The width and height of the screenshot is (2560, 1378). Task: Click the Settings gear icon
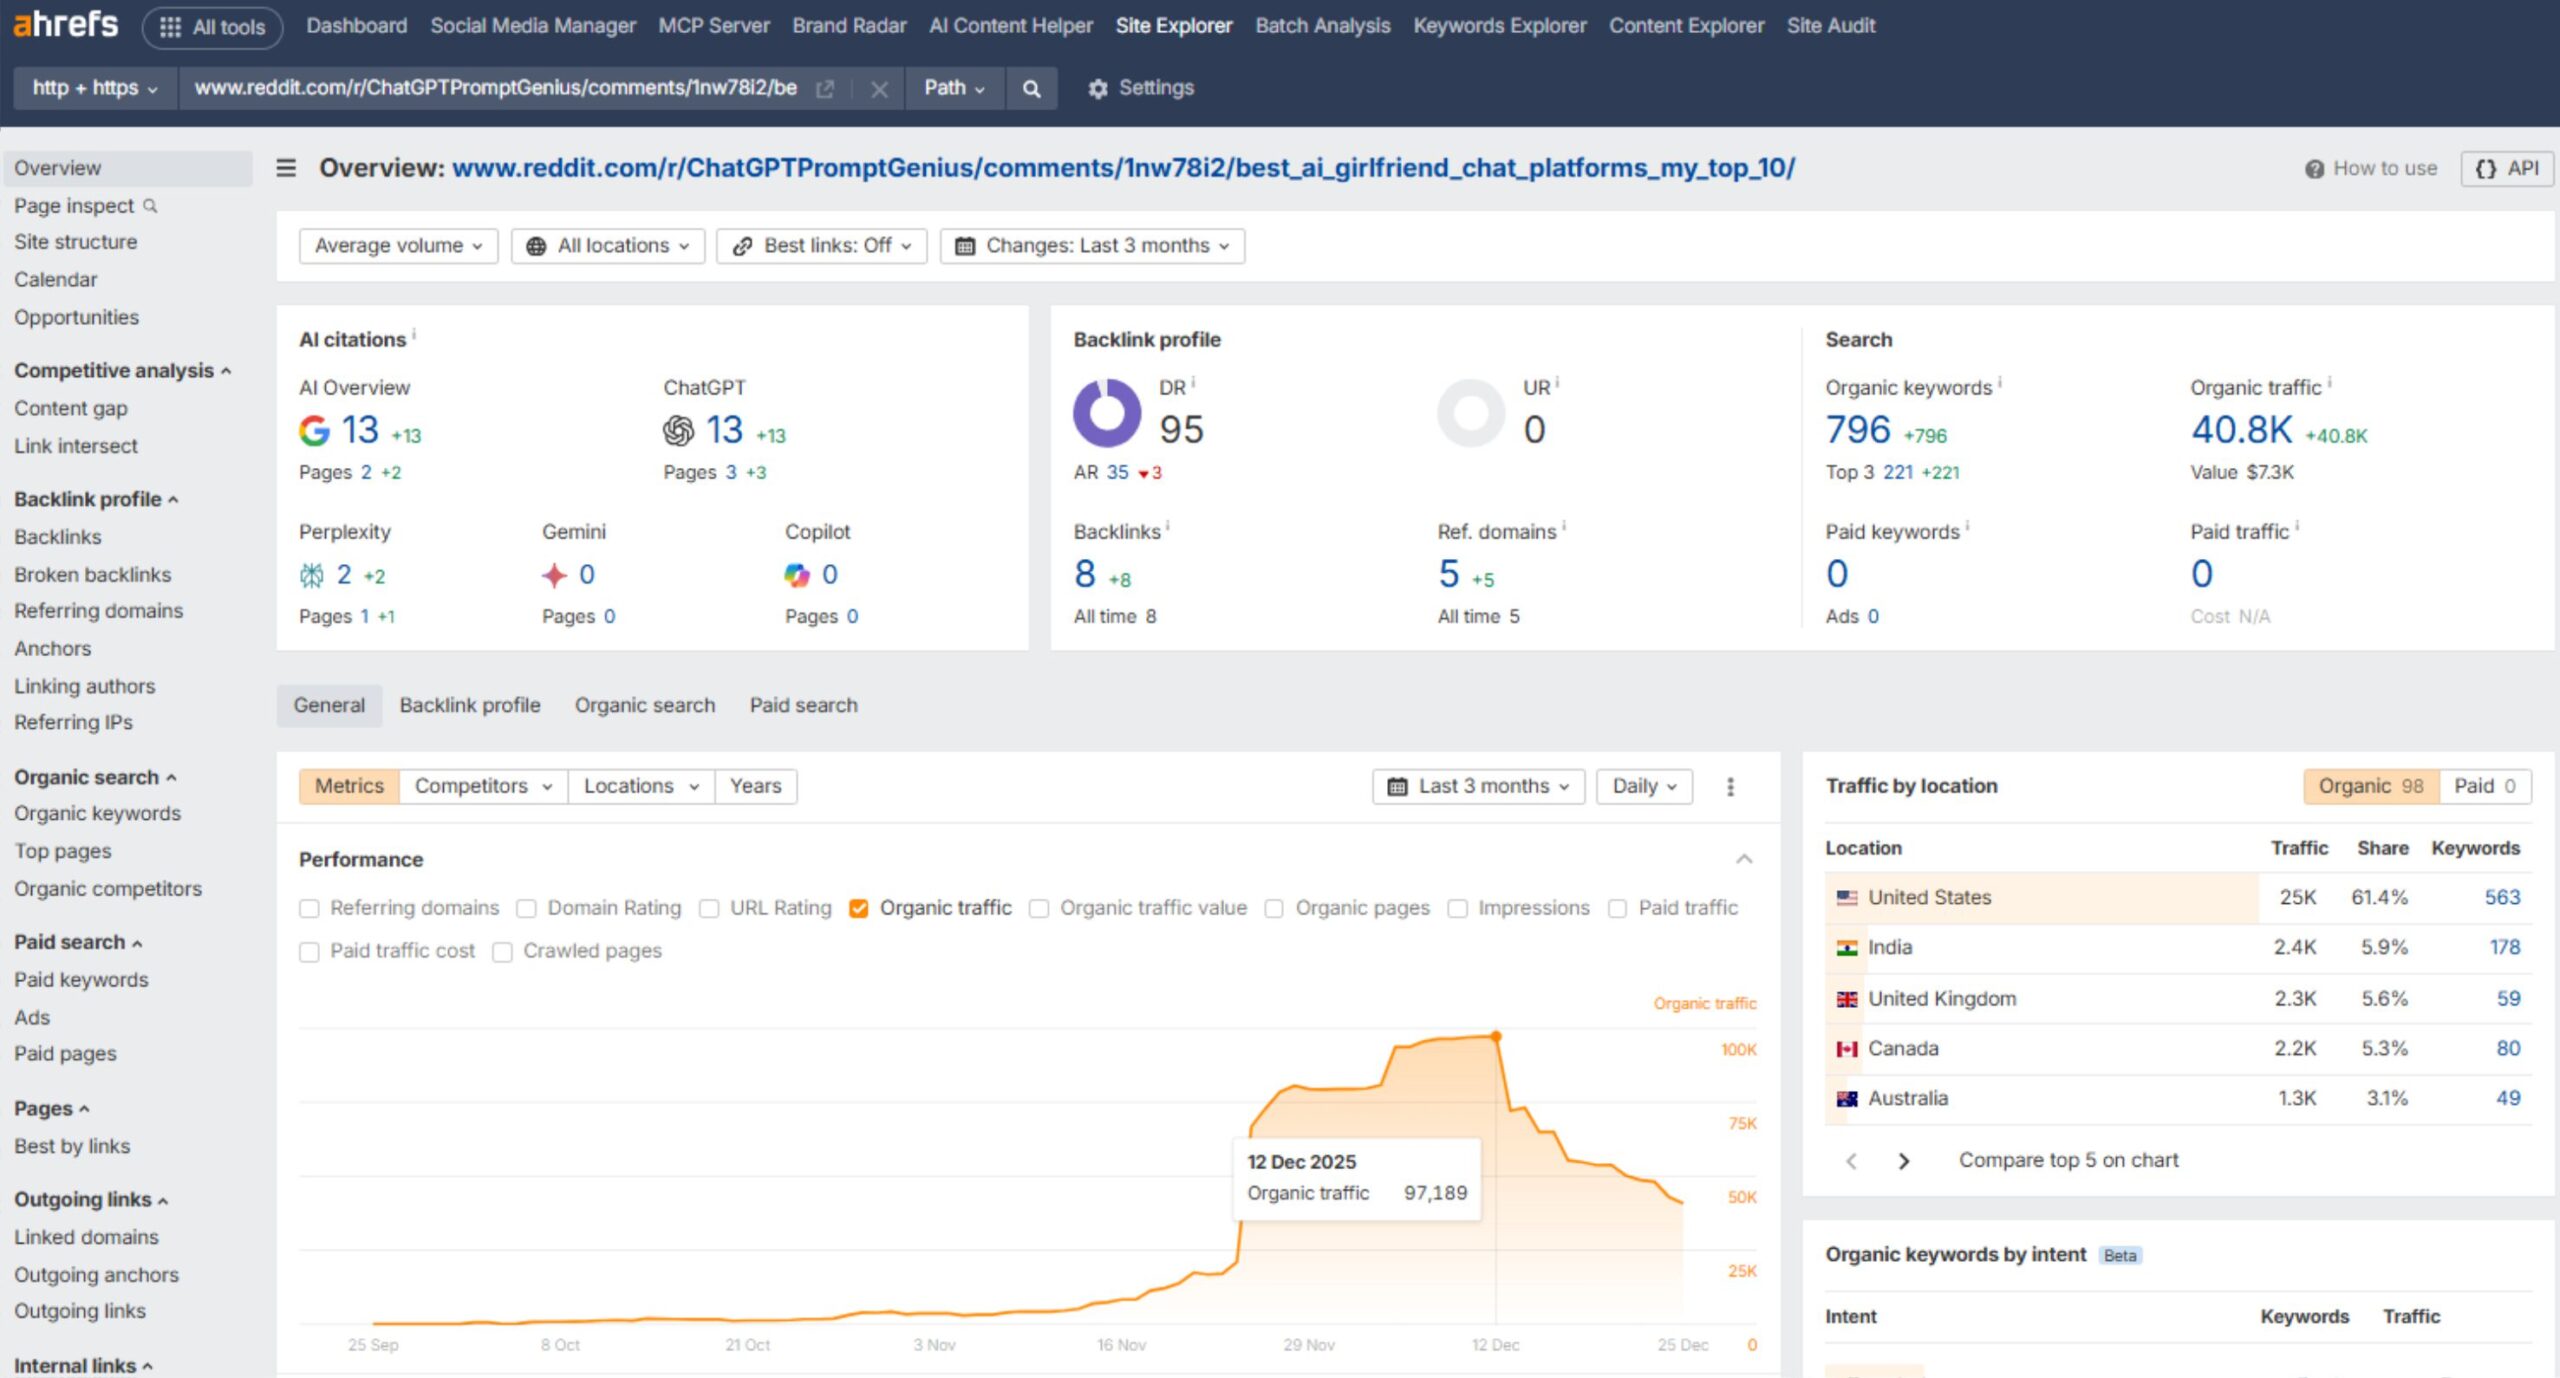(x=1098, y=89)
